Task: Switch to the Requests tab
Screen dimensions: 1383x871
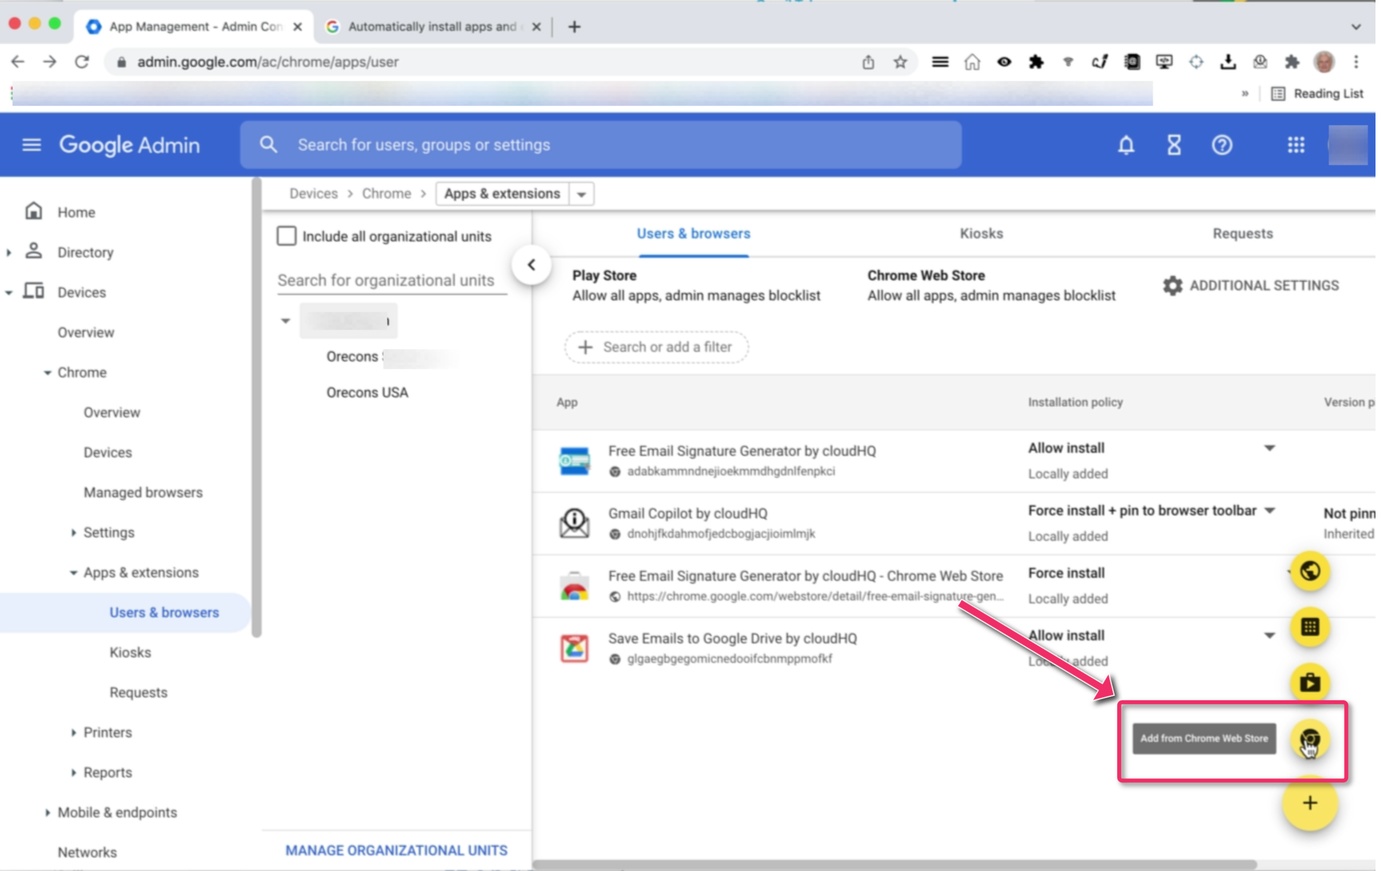Action: [x=1242, y=233]
